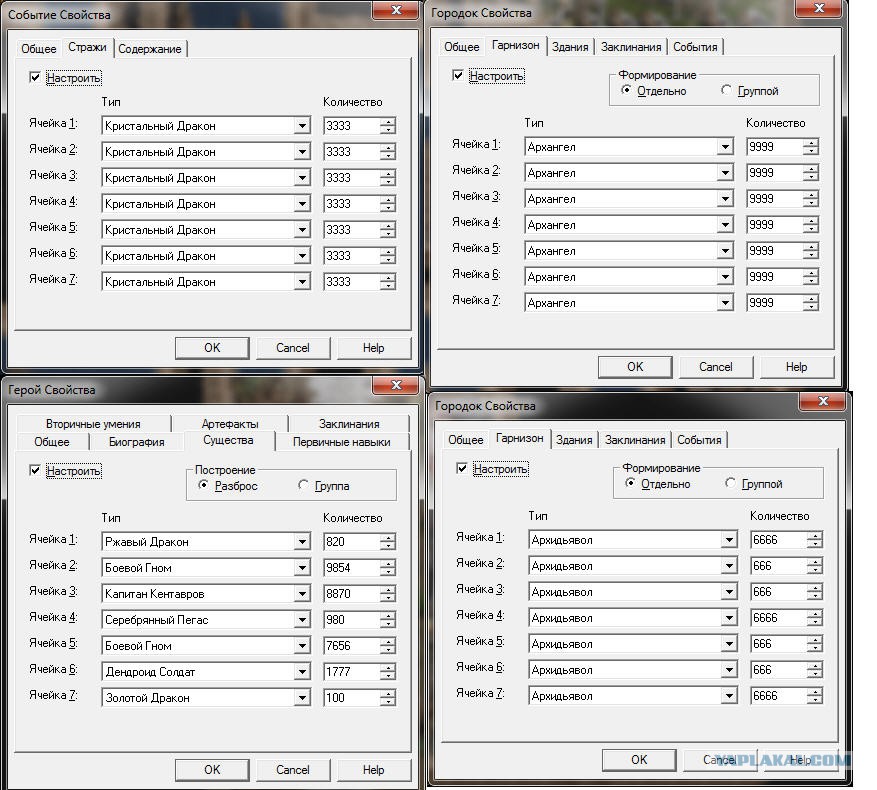Close the bottom Городок Свойства window

[x=823, y=401]
